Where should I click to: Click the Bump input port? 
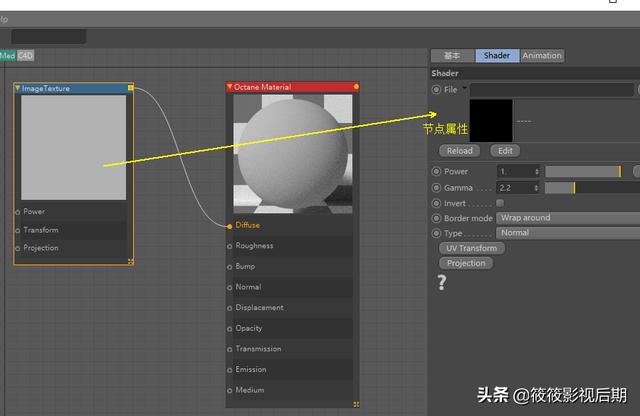[230, 267]
